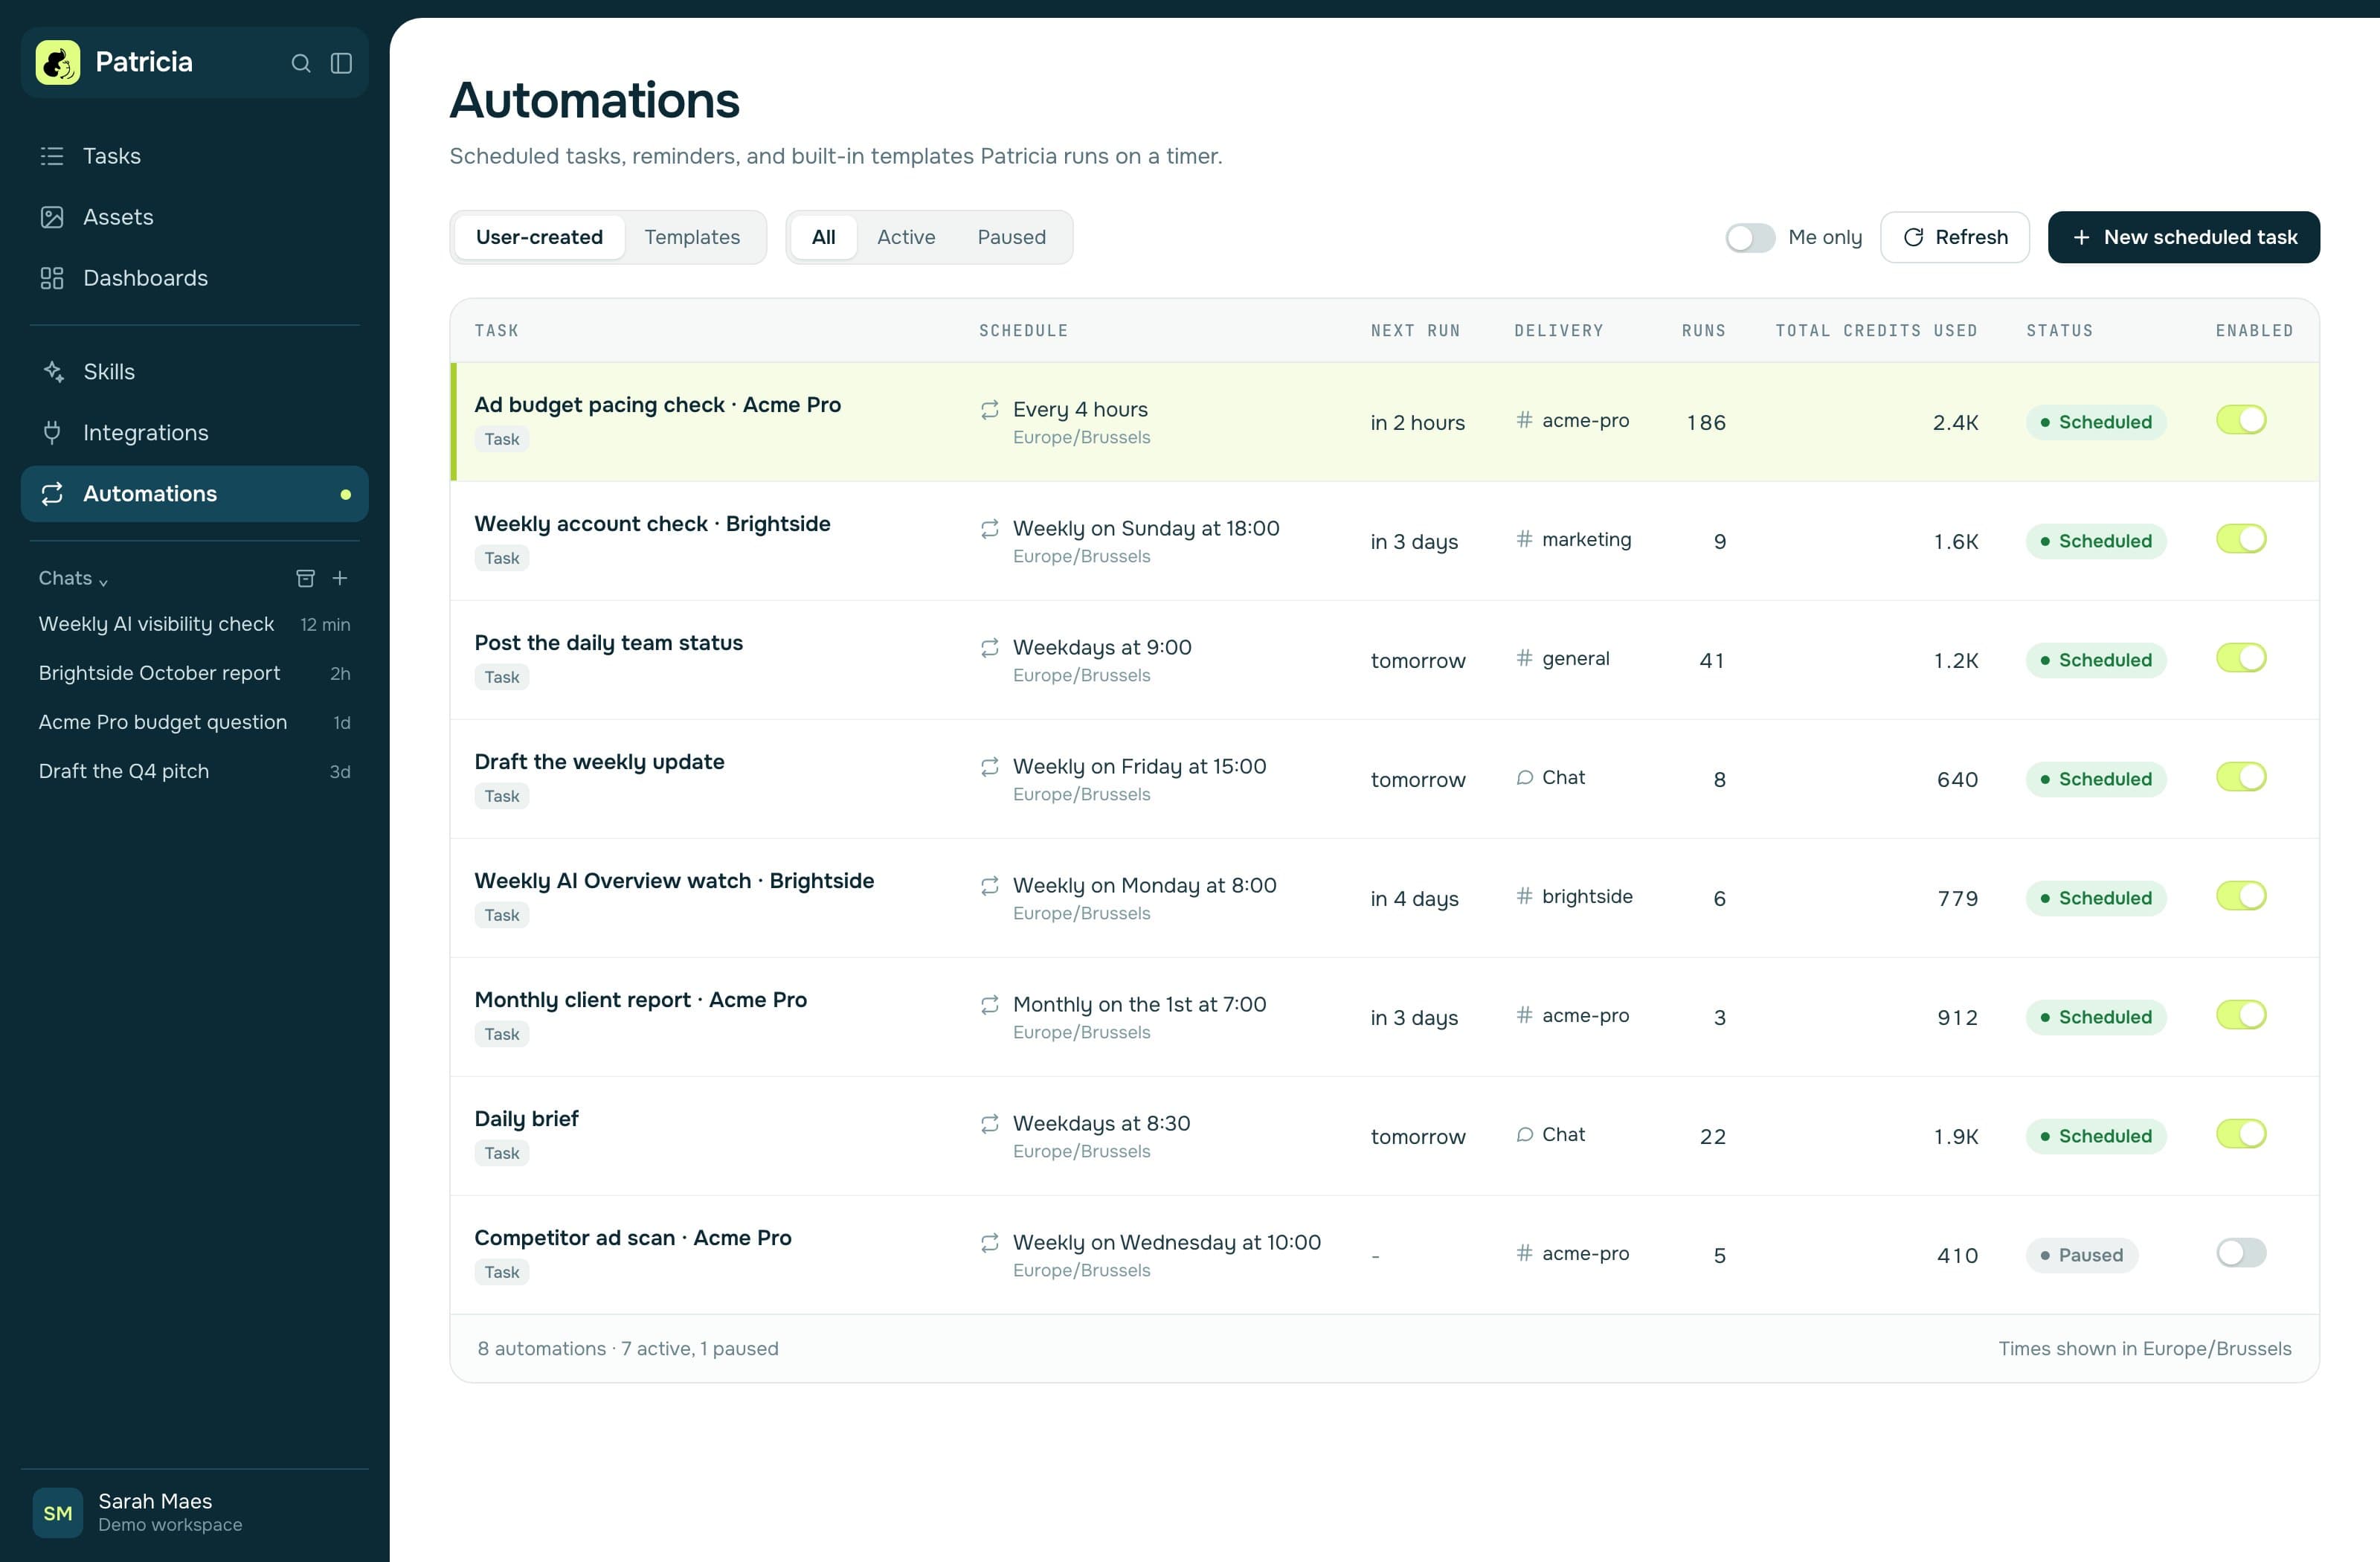The width and height of the screenshot is (2380, 1562).
Task: Click the hash icon next to brightside
Action: point(1524,896)
